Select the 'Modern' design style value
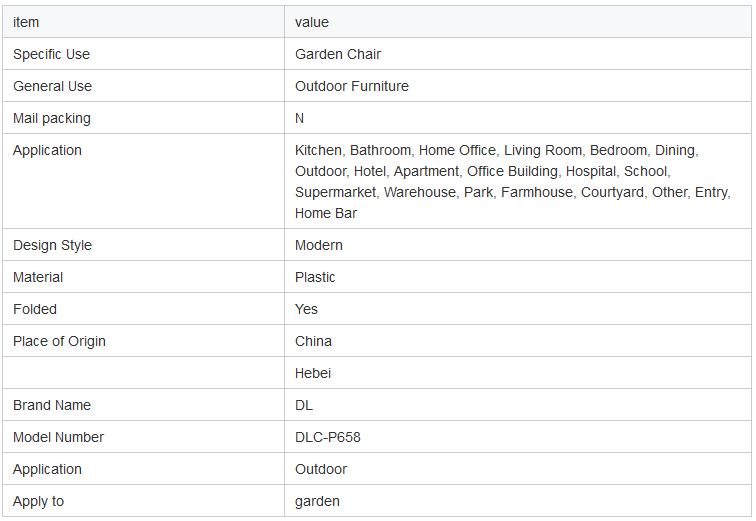 point(319,245)
